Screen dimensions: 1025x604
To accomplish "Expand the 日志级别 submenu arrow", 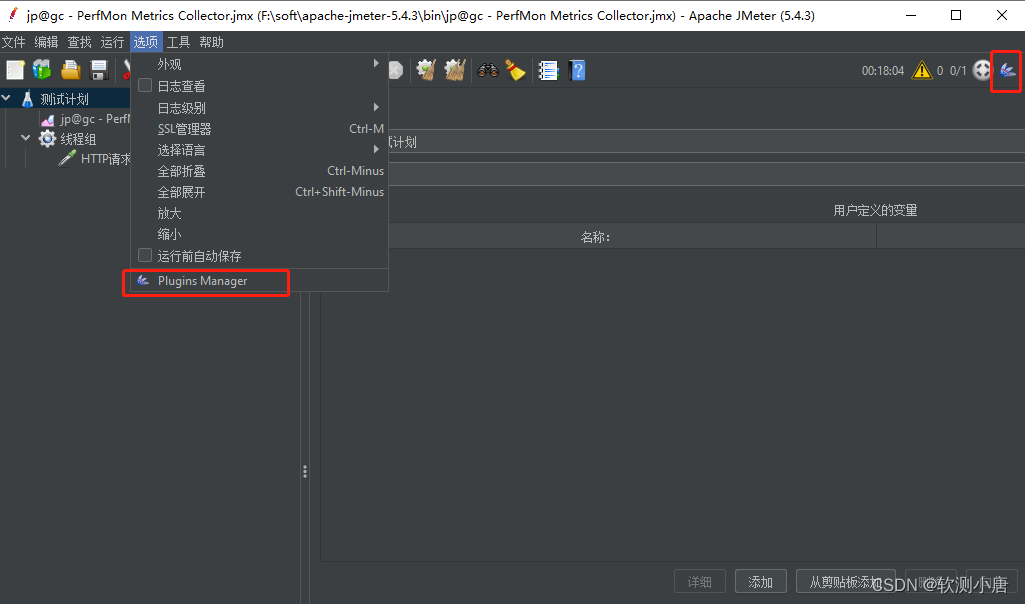I will coord(376,107).
